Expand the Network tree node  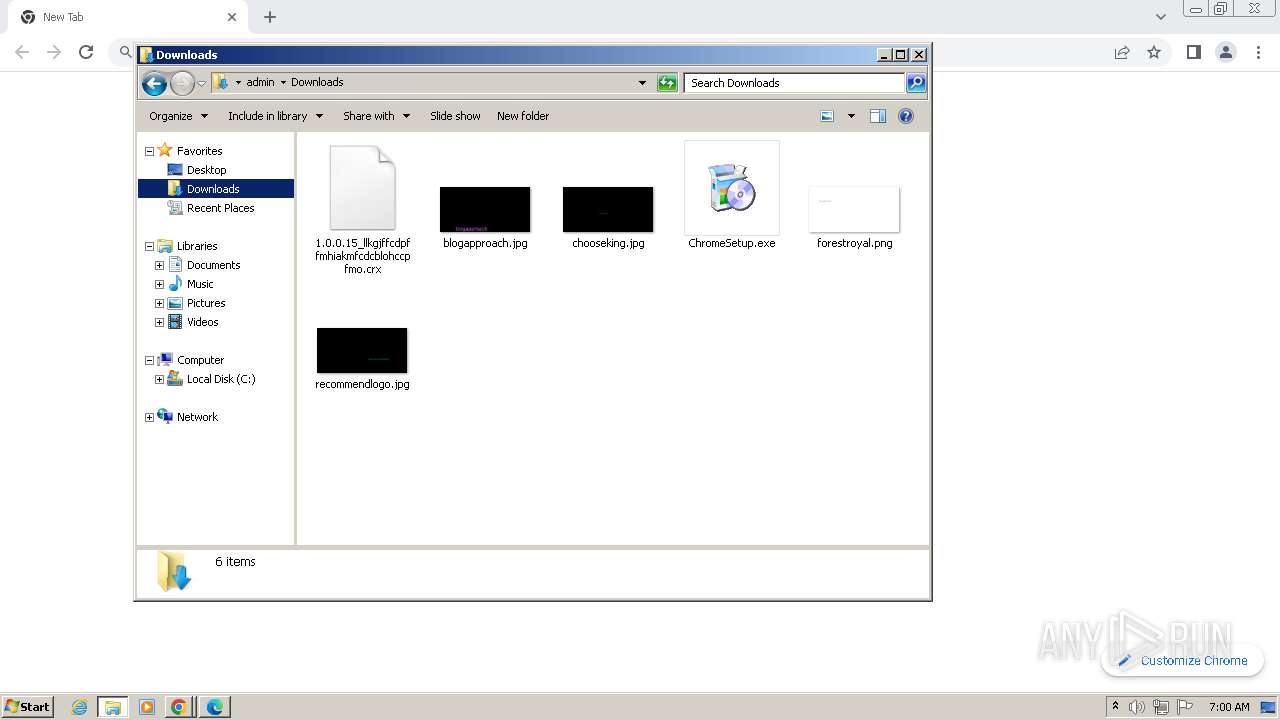(149, 418)
